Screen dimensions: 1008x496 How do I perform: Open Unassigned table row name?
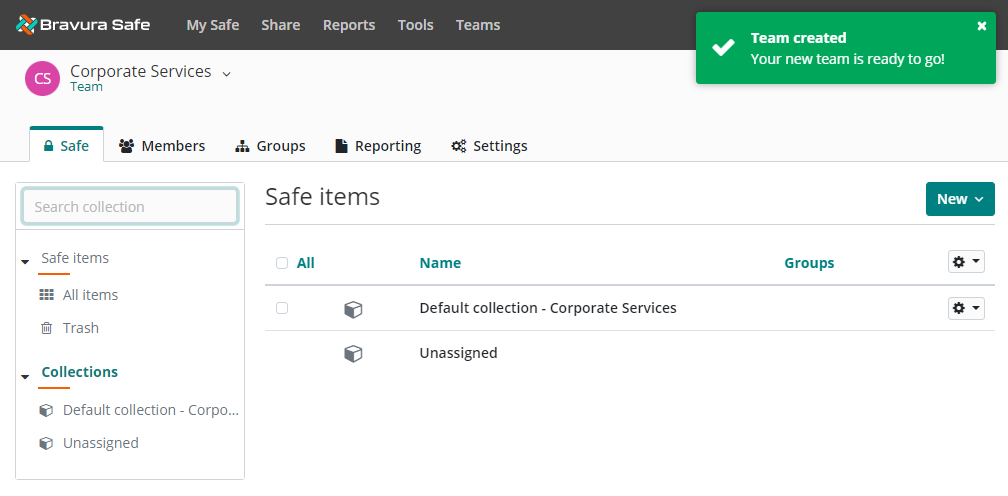pyautogui.click(x=458, y=353)
